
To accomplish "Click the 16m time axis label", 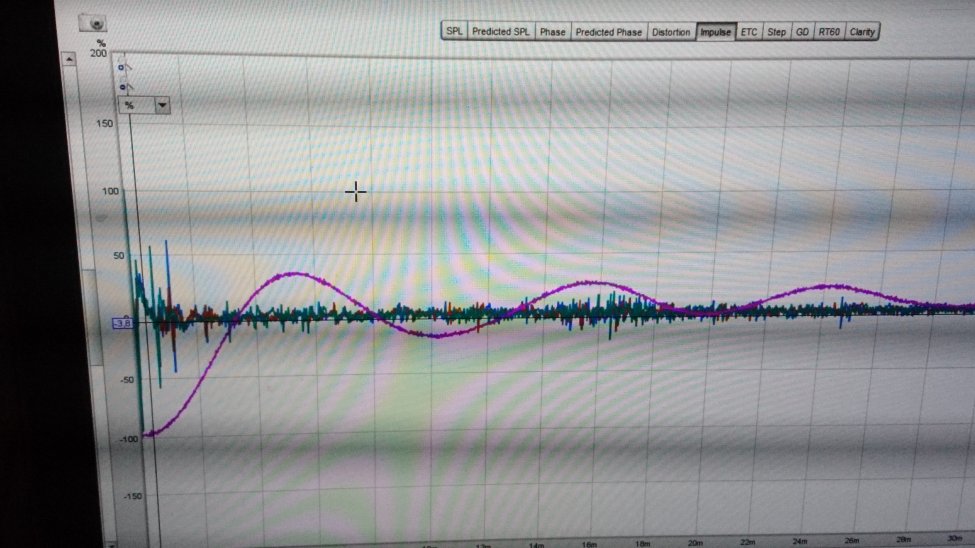I will pos(589,544).
